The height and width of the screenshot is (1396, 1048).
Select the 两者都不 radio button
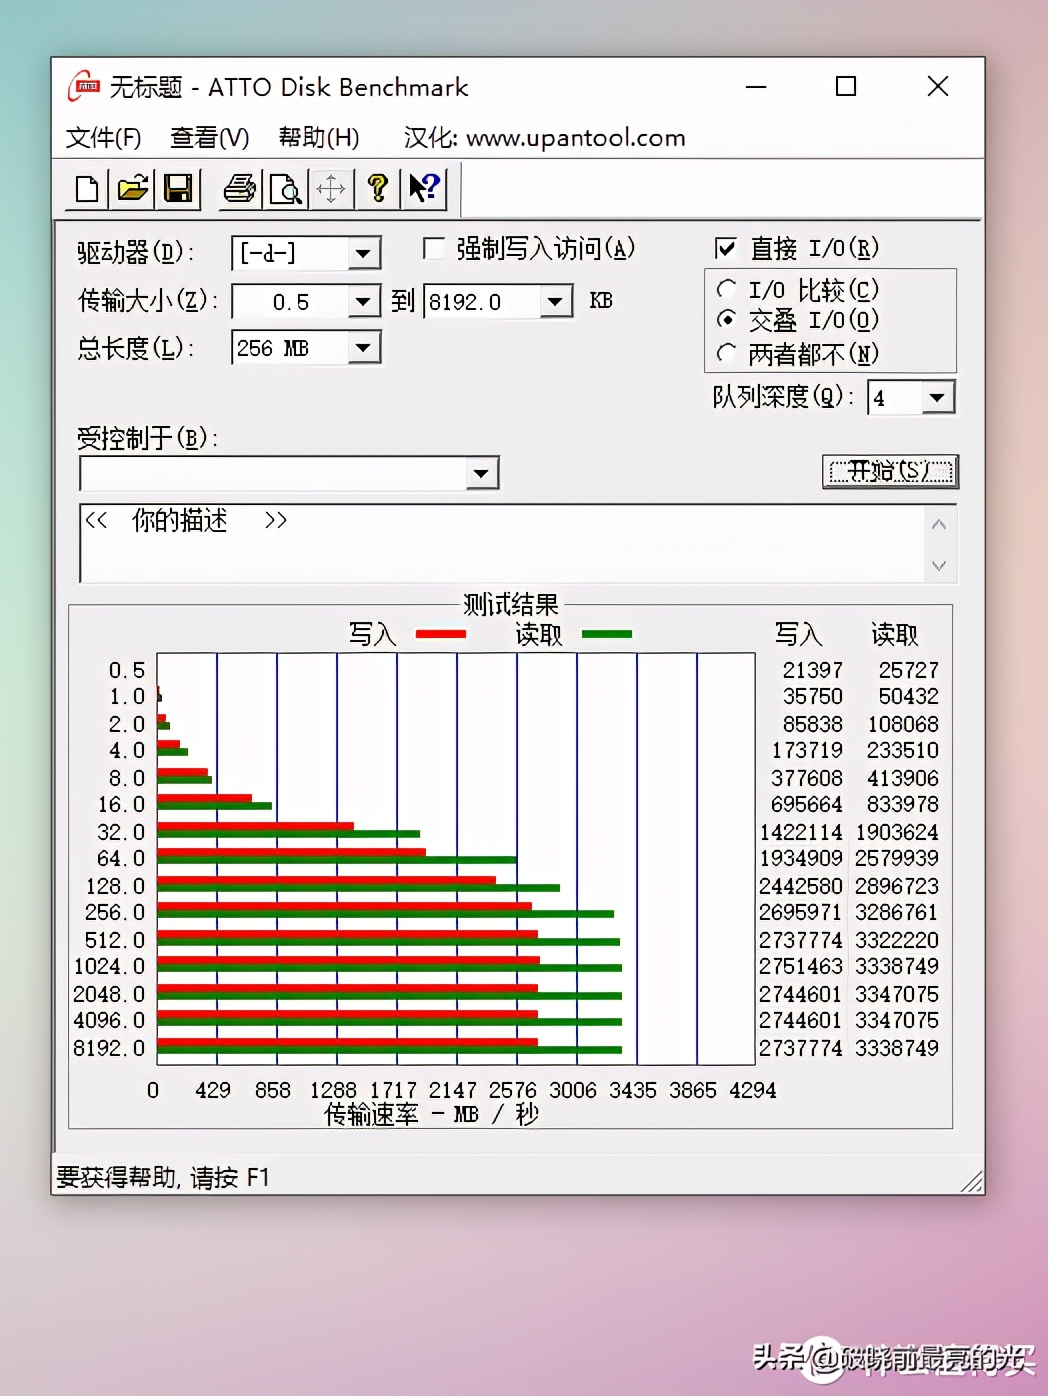coord(727,354)
